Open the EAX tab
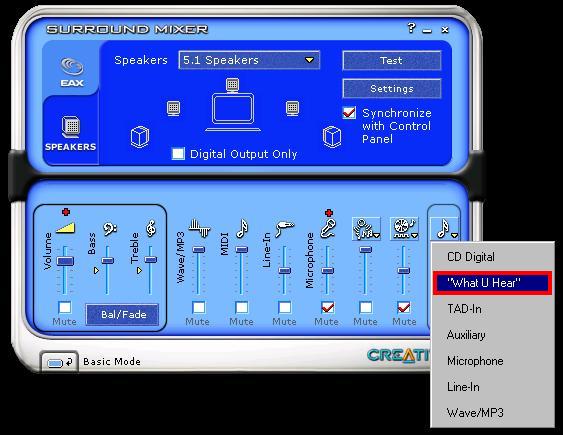Viewport: 563px width, 435px height. coord(72,72)
